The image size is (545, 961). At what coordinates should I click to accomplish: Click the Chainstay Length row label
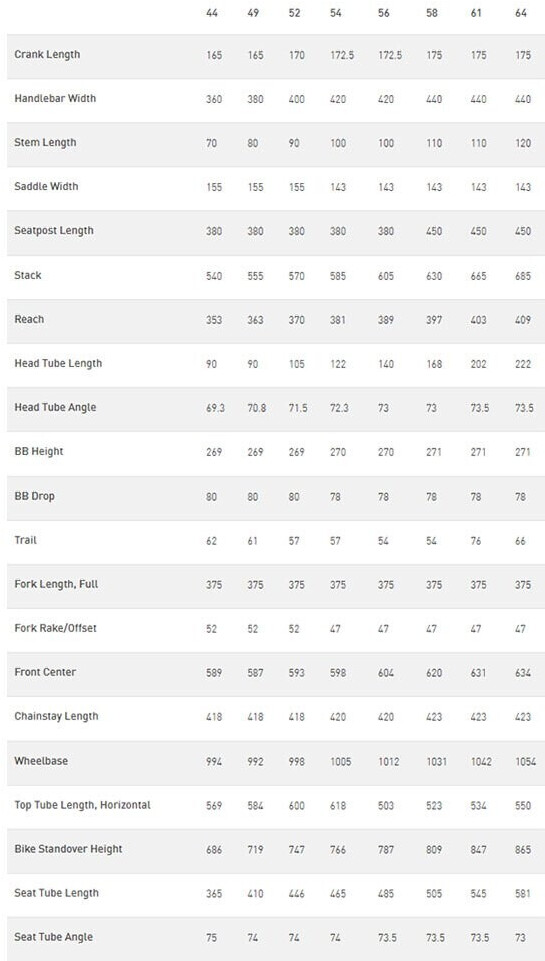point(56,716)
